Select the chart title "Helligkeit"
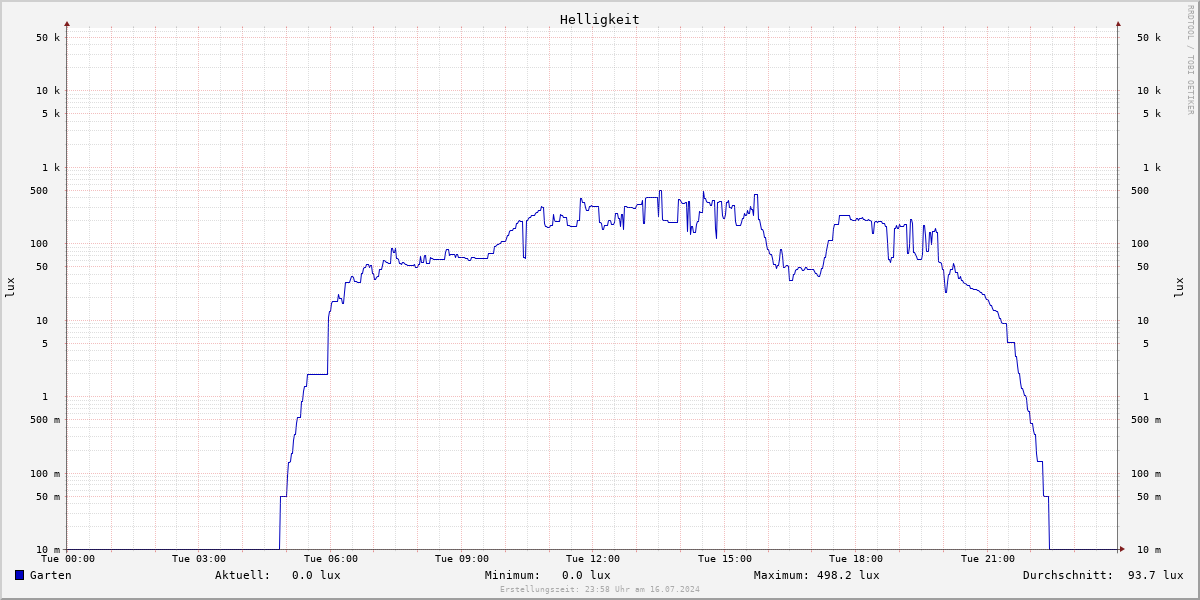This screenshot has height=600, width=1200. tap(600, 19)
